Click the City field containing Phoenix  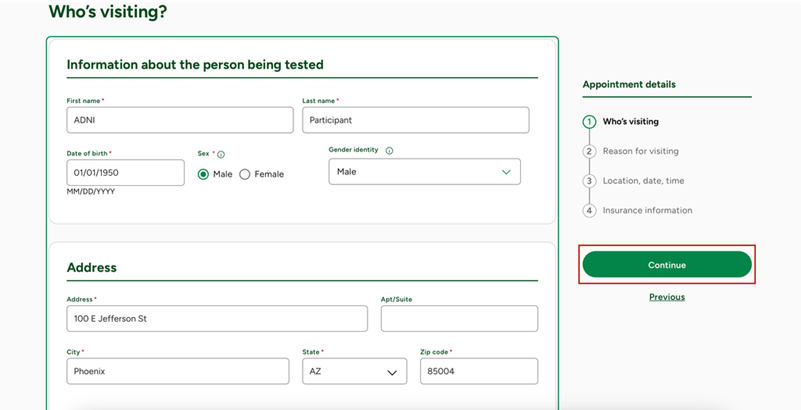pos(178,371)
